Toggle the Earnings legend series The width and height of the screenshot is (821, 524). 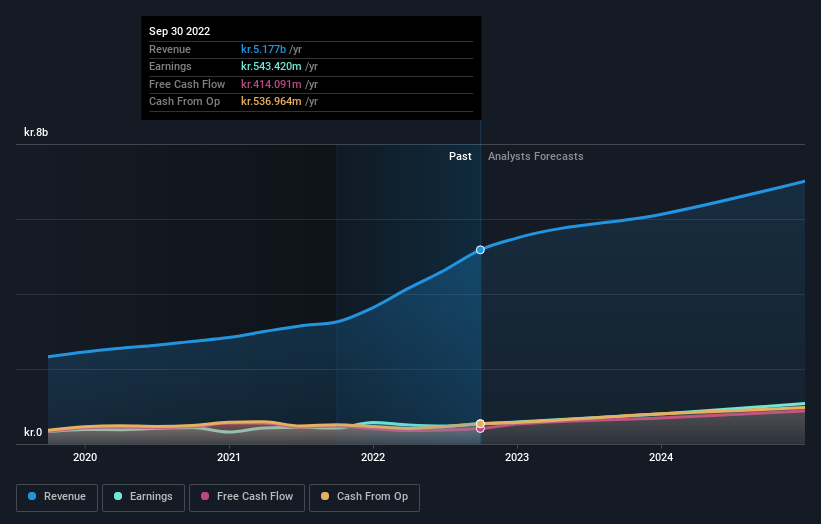(143, 497)
